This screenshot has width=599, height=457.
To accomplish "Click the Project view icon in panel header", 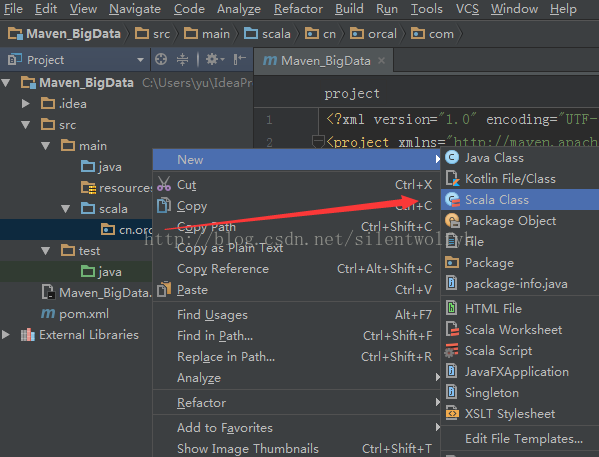I will (15, 59).
